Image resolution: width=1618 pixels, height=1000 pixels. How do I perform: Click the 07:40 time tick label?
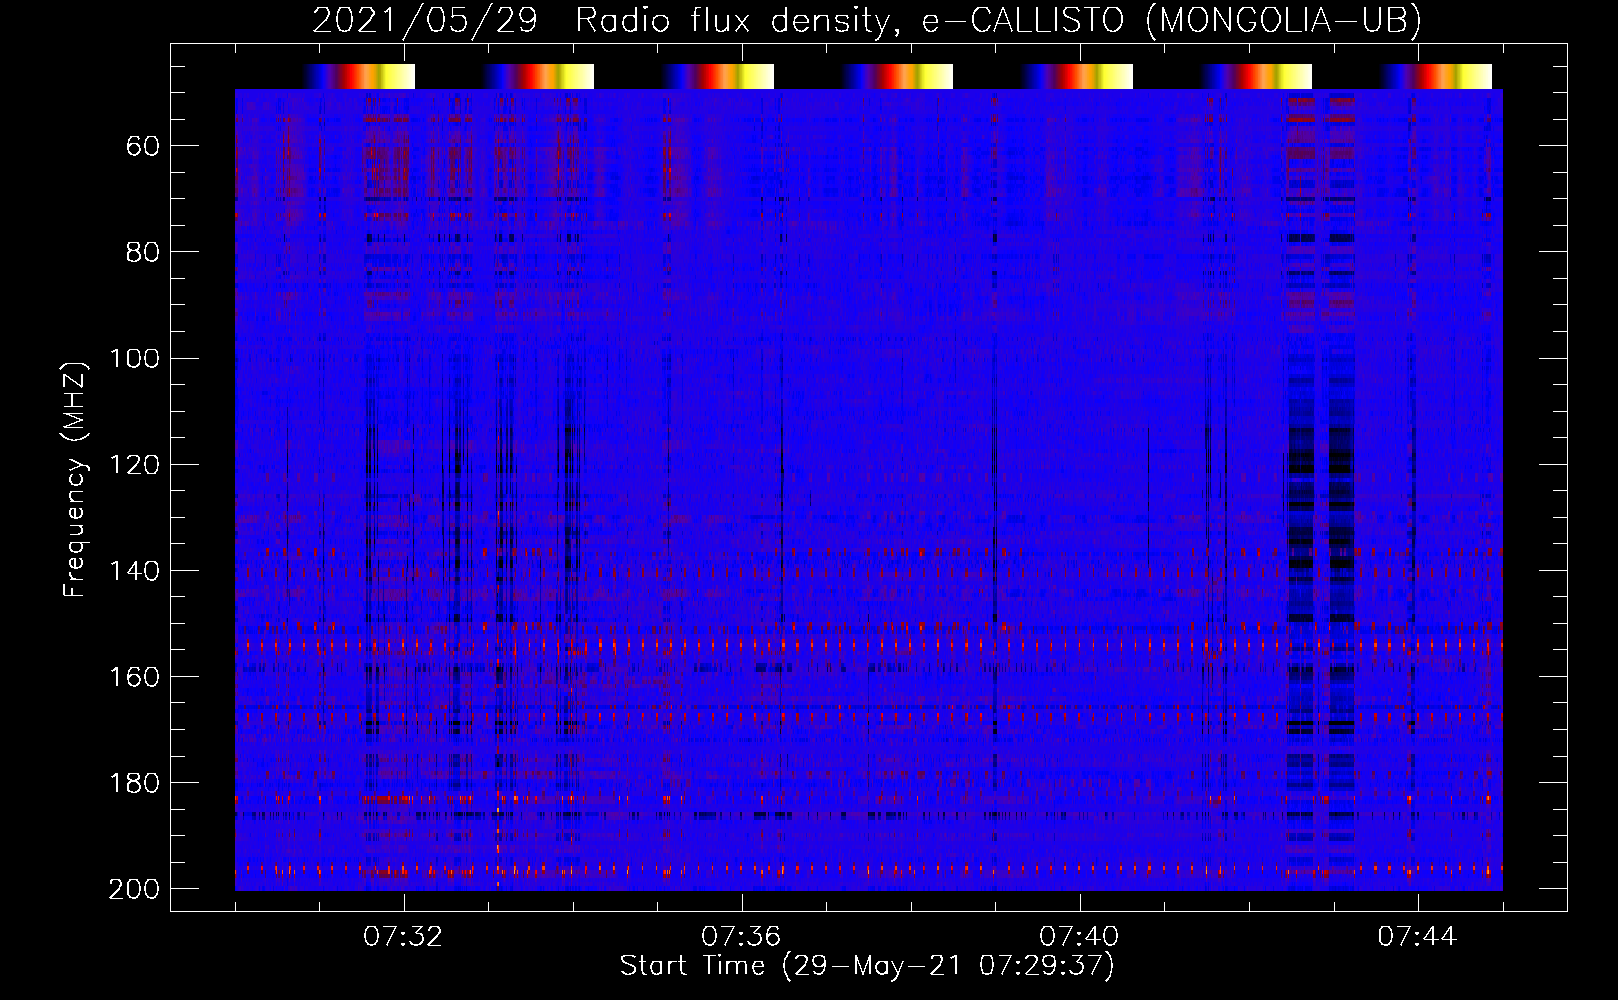[1079, 936]
